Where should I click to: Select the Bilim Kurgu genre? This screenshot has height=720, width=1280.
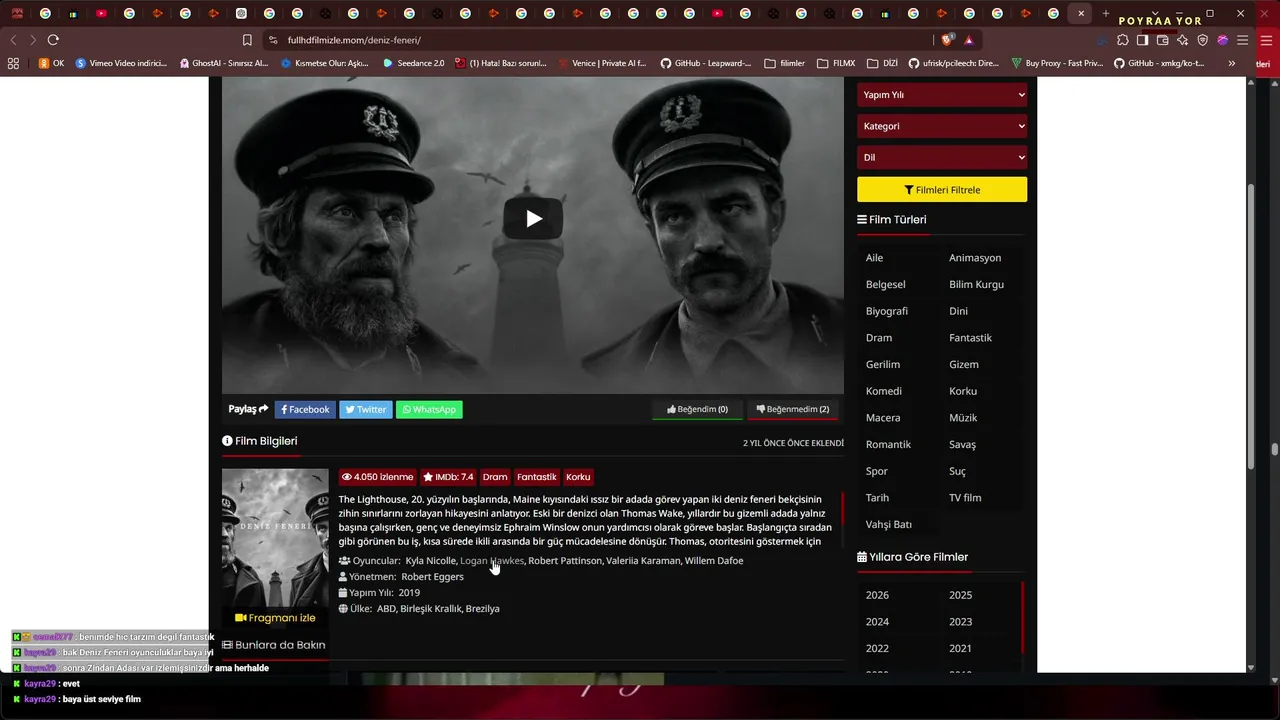point(976,285)
